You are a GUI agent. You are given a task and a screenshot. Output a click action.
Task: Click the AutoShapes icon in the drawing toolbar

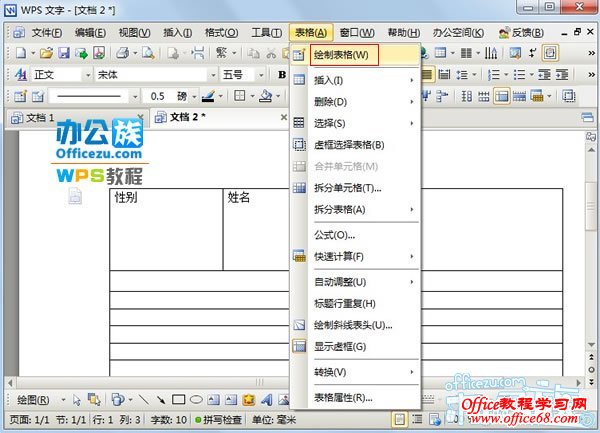(x=118, y=399)
